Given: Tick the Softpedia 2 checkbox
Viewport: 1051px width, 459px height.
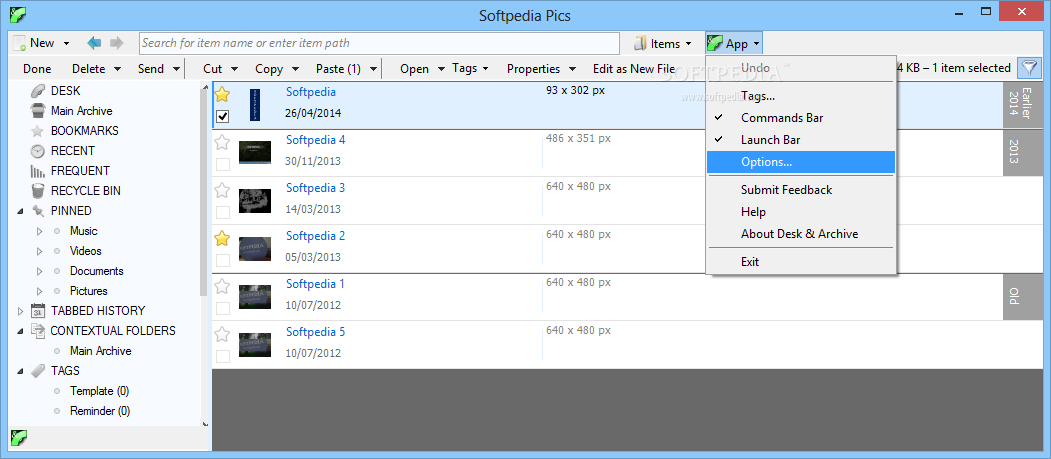Looking at the screenshot, I should [x=223, y=261].
